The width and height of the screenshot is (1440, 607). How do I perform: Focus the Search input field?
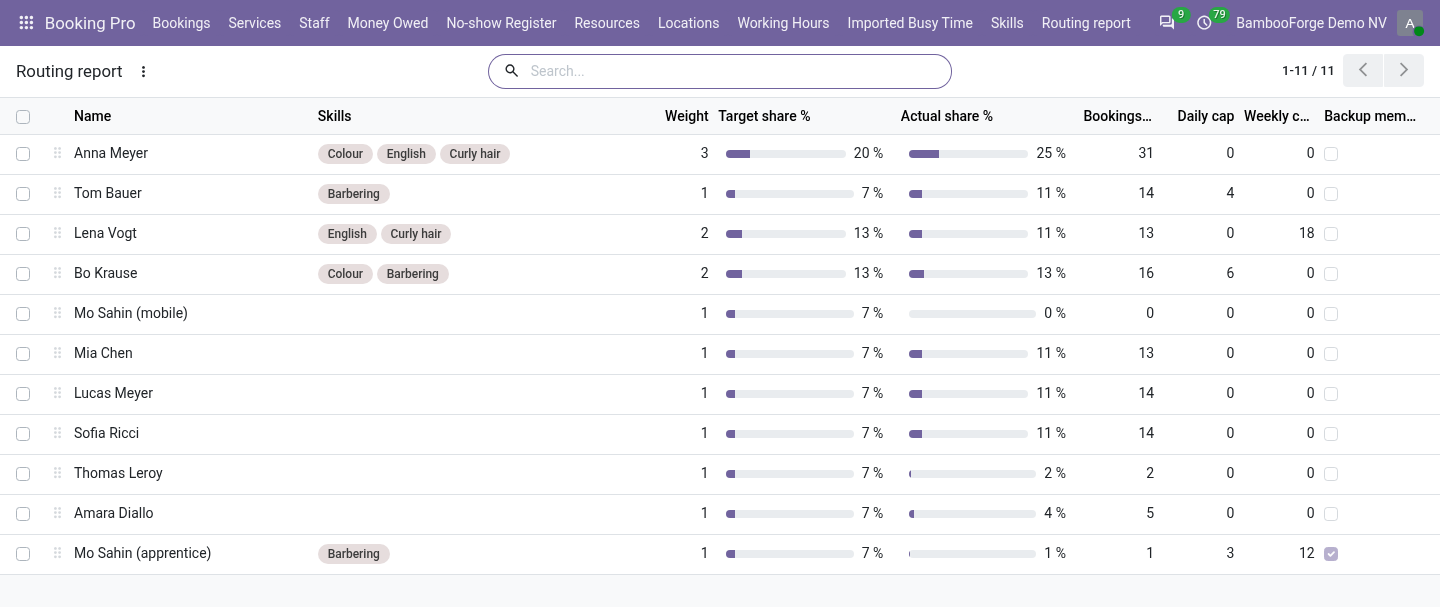coord(735,71)
